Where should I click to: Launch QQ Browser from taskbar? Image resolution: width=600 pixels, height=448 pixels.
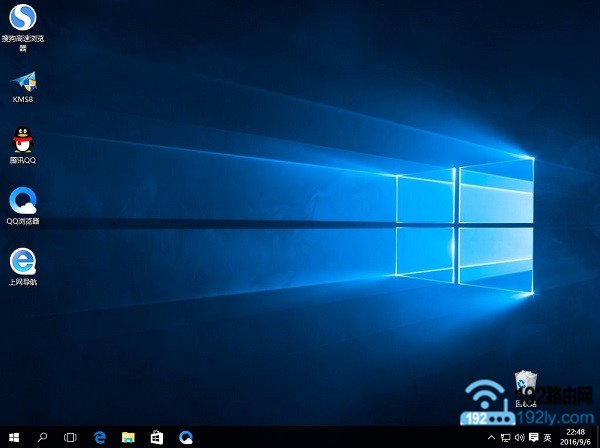click(x=186, y=437)
